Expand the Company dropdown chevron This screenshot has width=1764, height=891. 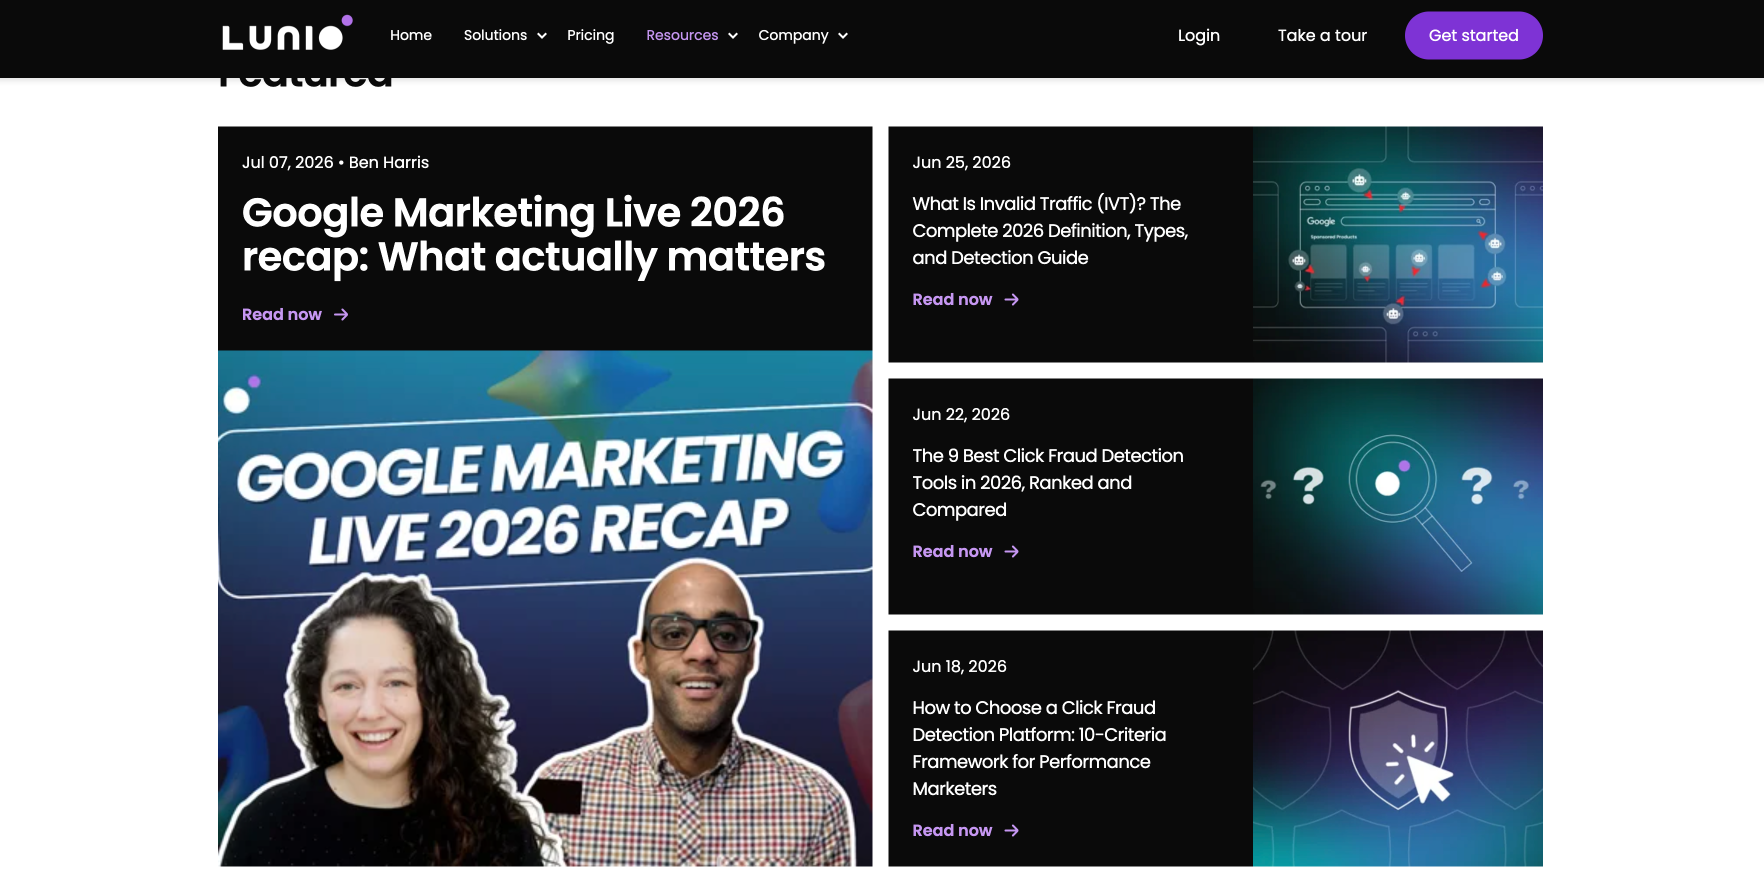[843, 36]
